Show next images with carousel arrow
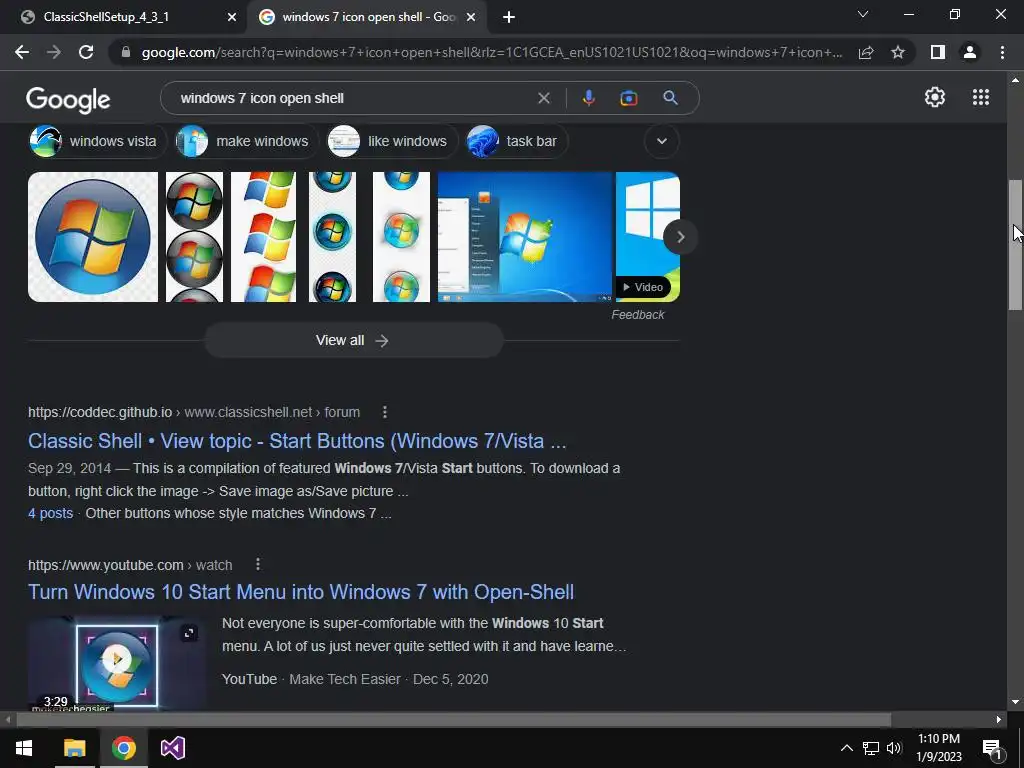The width and height of the screenshot is (1024, 768). 680,237
